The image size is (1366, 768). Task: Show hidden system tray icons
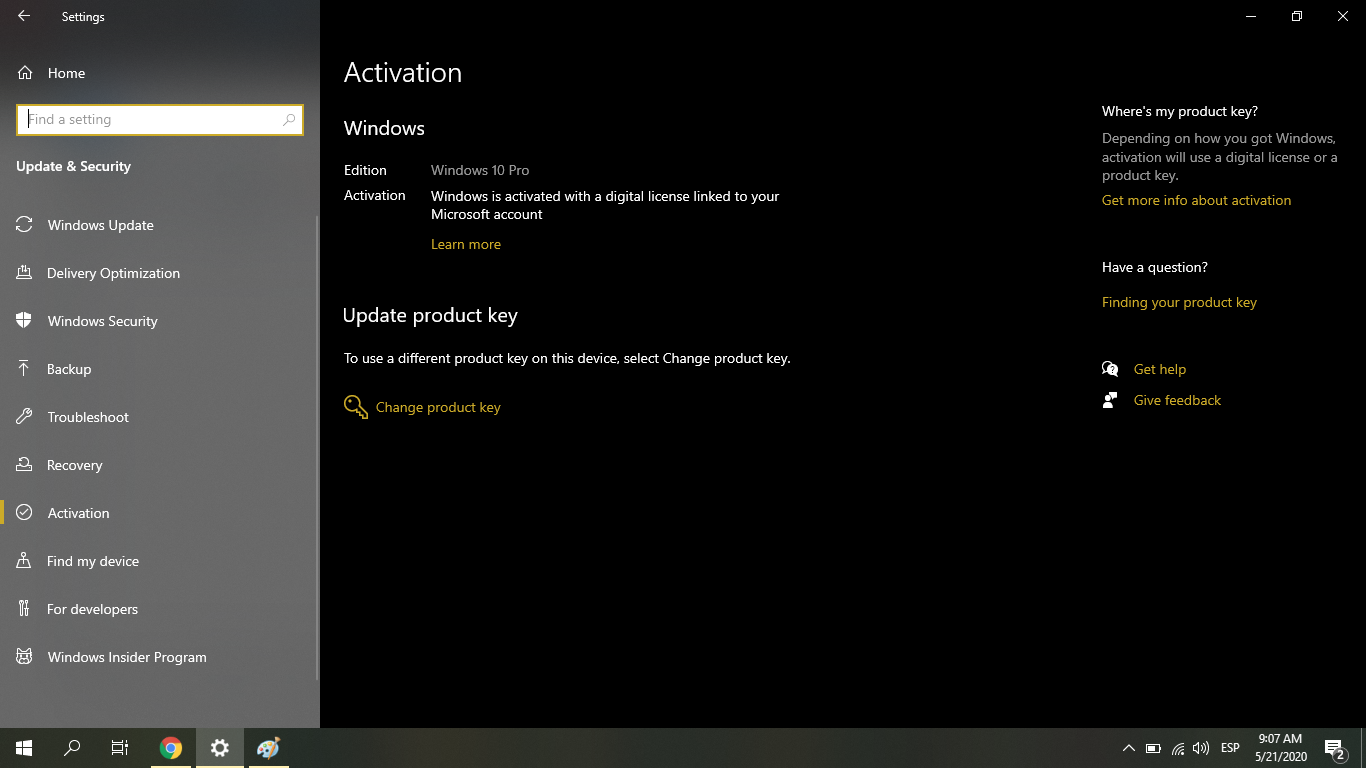point(1129,748)
